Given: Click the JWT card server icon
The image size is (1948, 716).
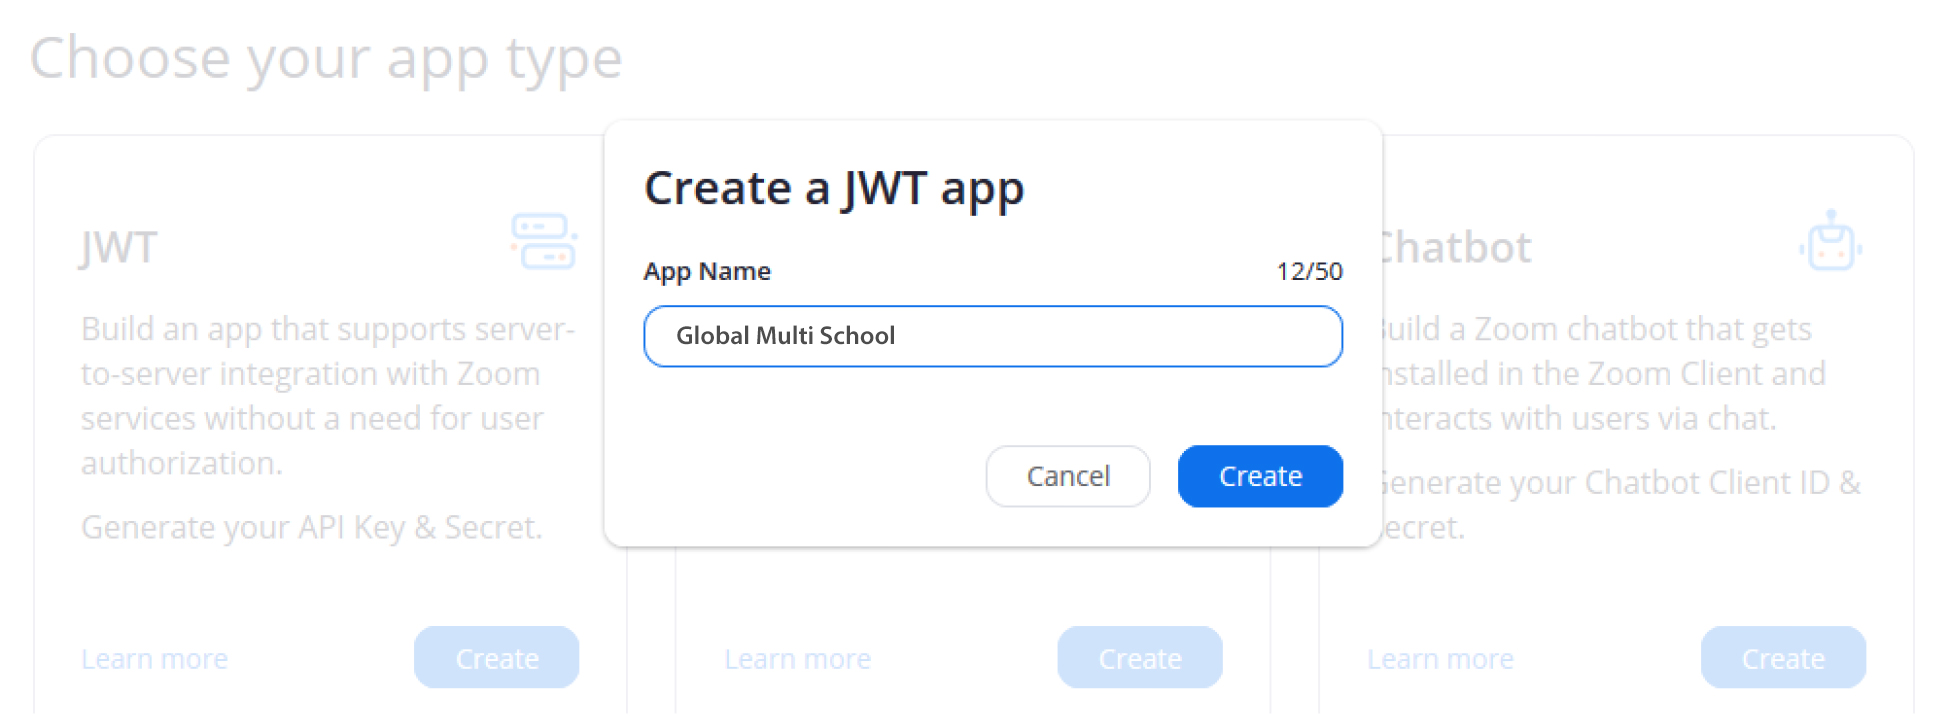Looking at the screenshot, I should coord(544,241).
